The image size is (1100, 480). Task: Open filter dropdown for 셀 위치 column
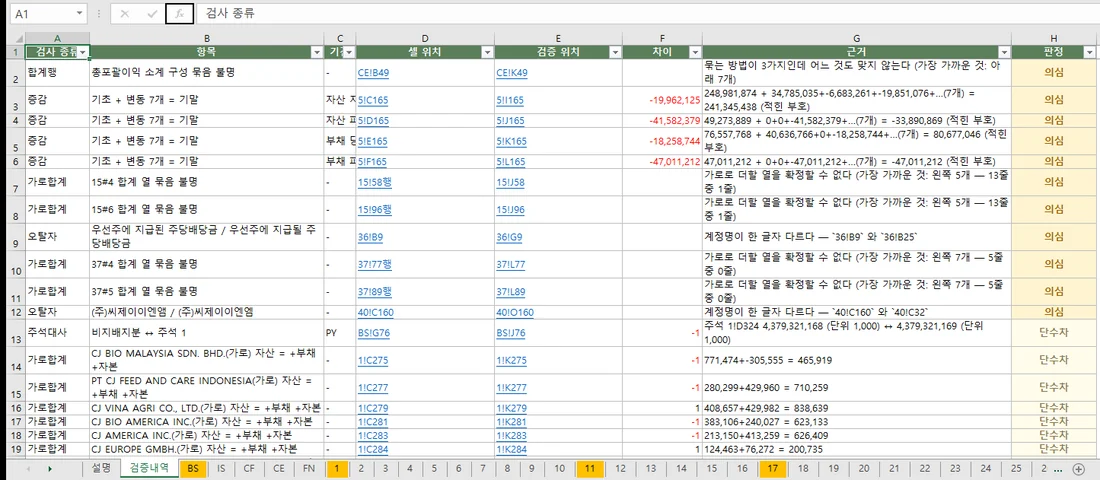point(487,52)
